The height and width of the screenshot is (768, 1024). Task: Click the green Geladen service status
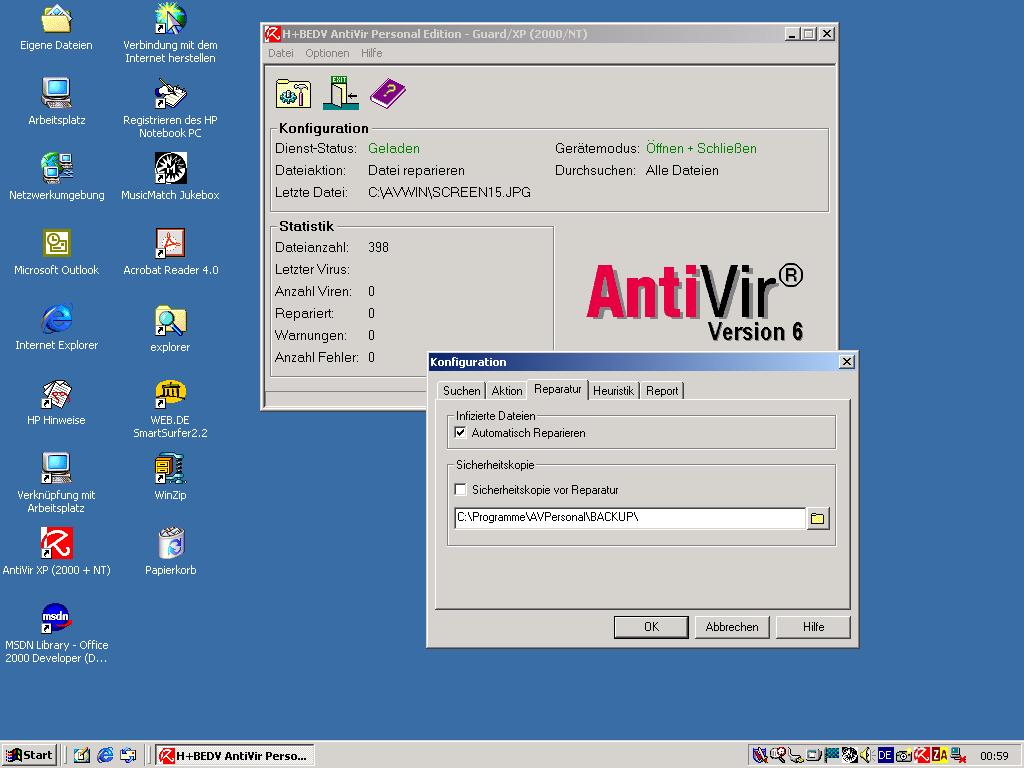pyautogui.click(x=394, y=148)
